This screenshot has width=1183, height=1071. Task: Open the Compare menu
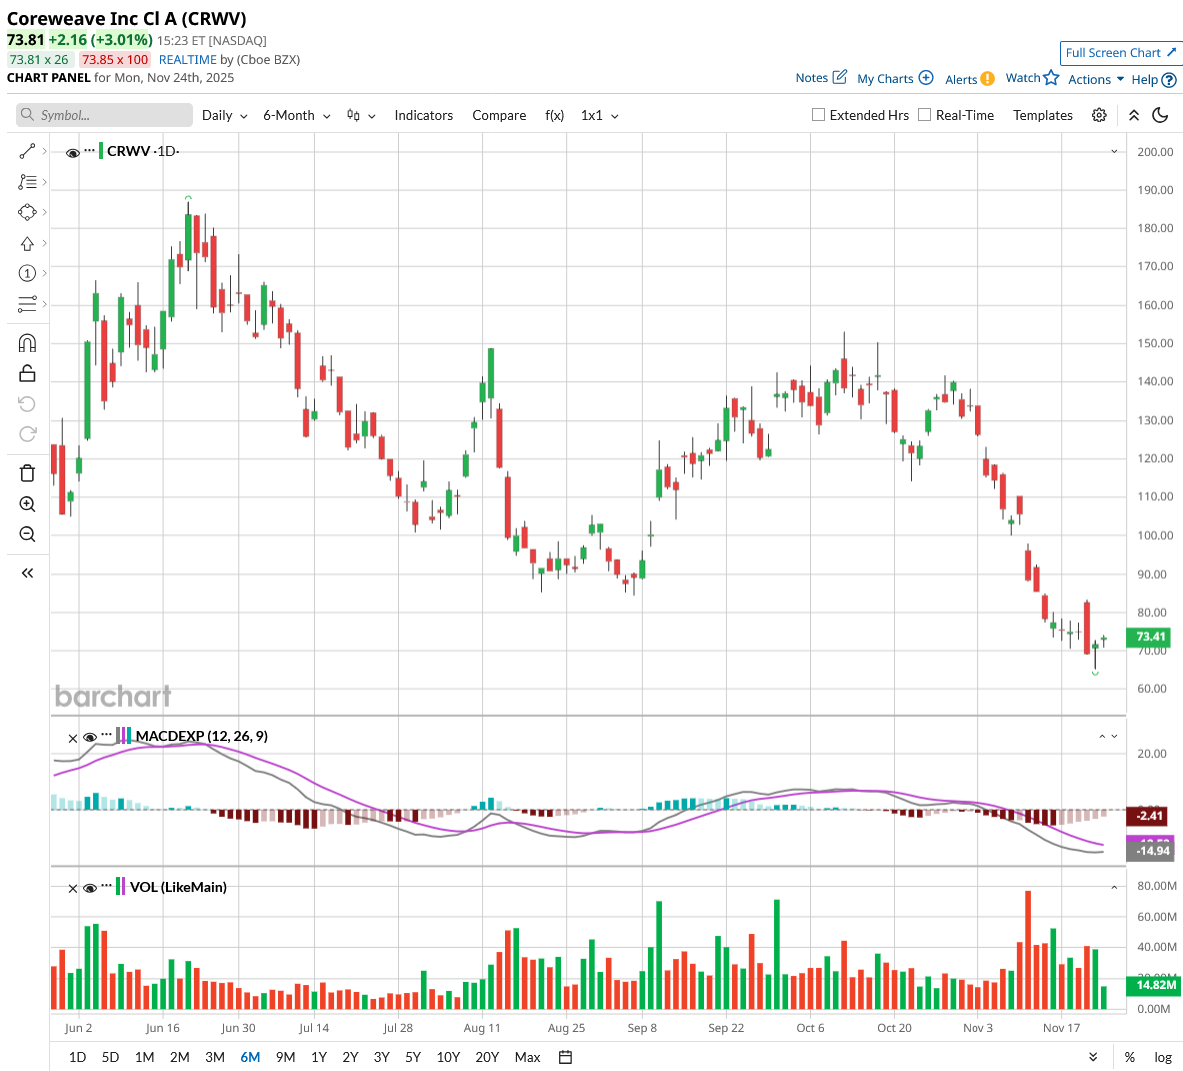[499, 115]
